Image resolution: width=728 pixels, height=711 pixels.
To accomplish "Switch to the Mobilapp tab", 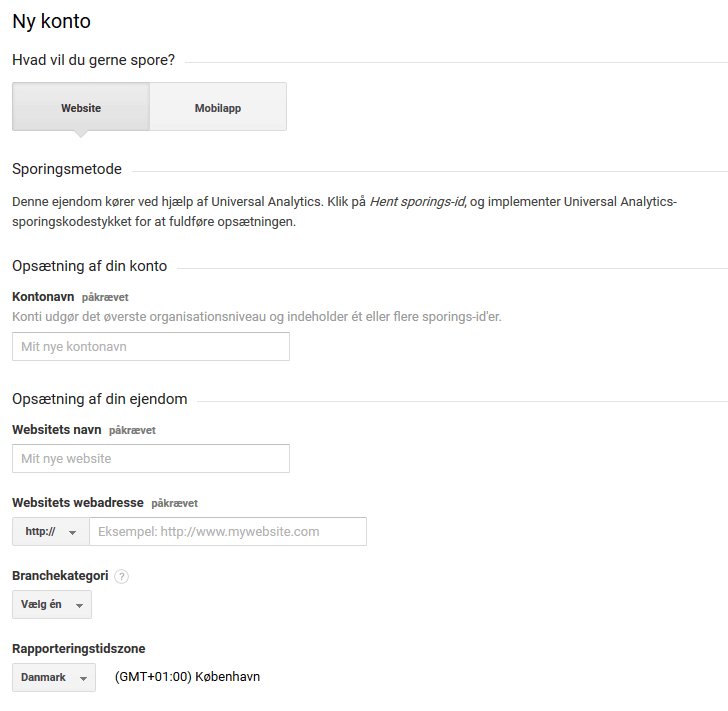I will tap(218, 107).
